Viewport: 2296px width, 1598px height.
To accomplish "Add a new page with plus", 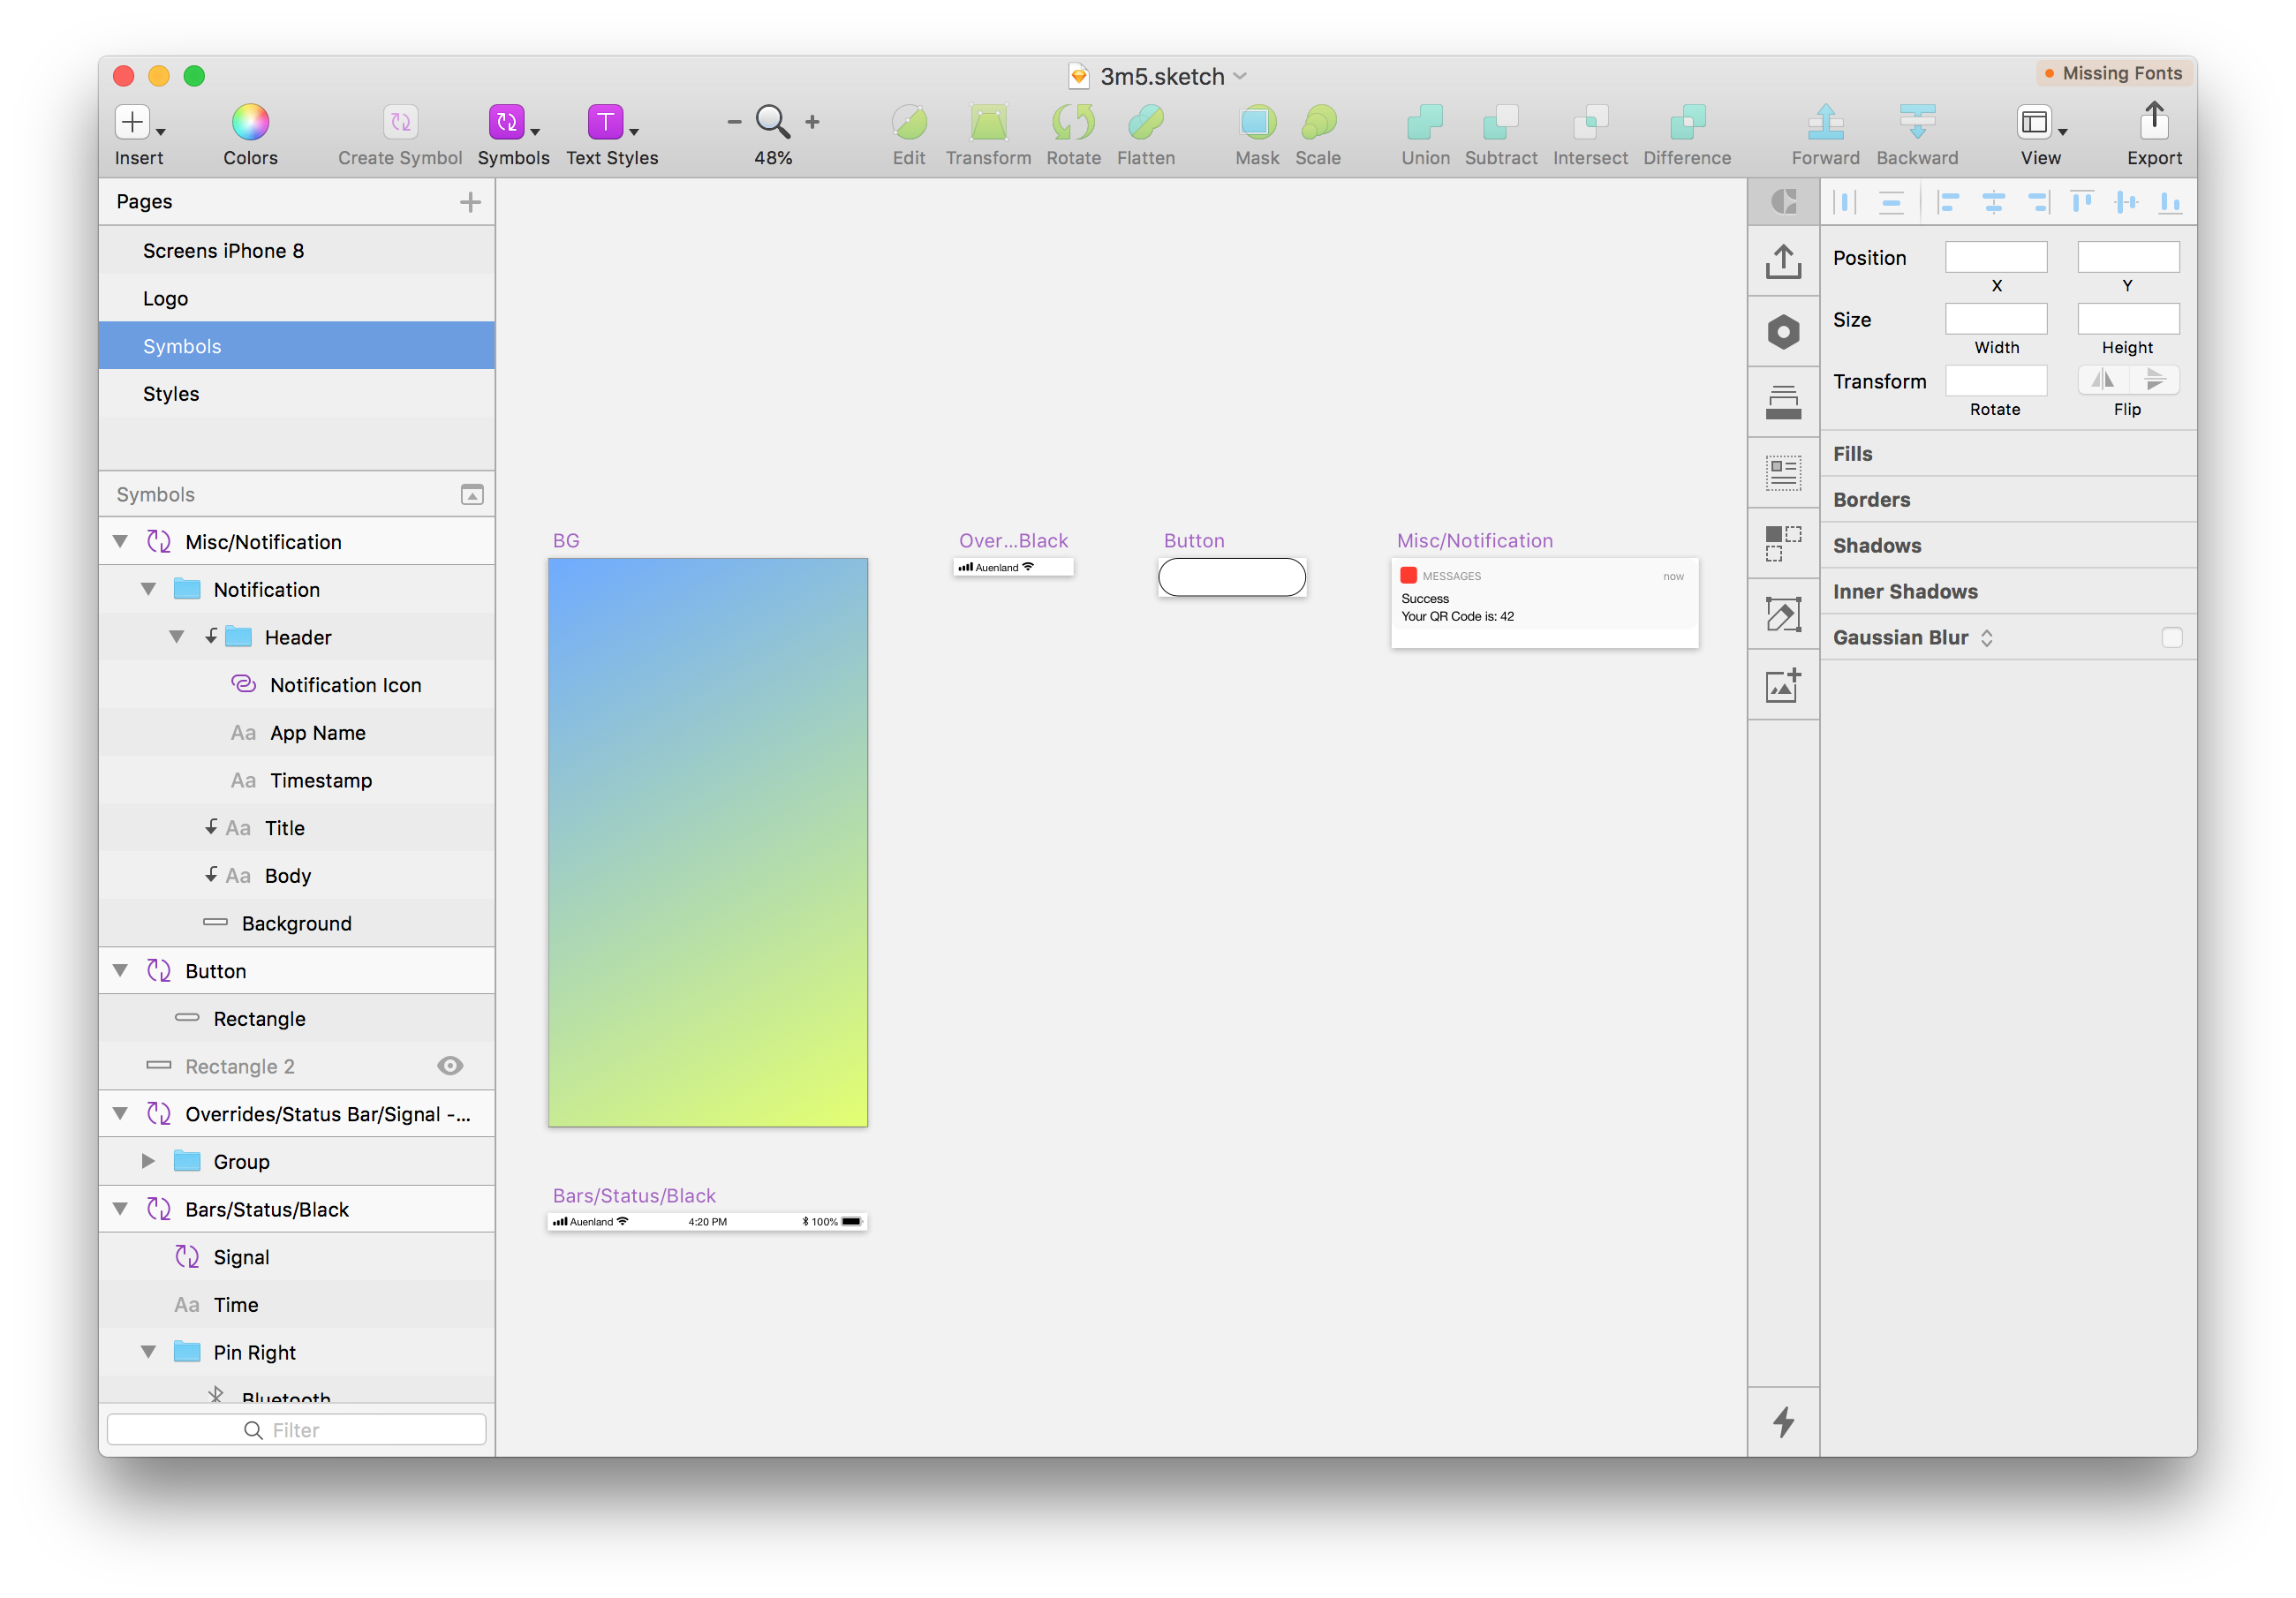I will [x=470, y=202].
